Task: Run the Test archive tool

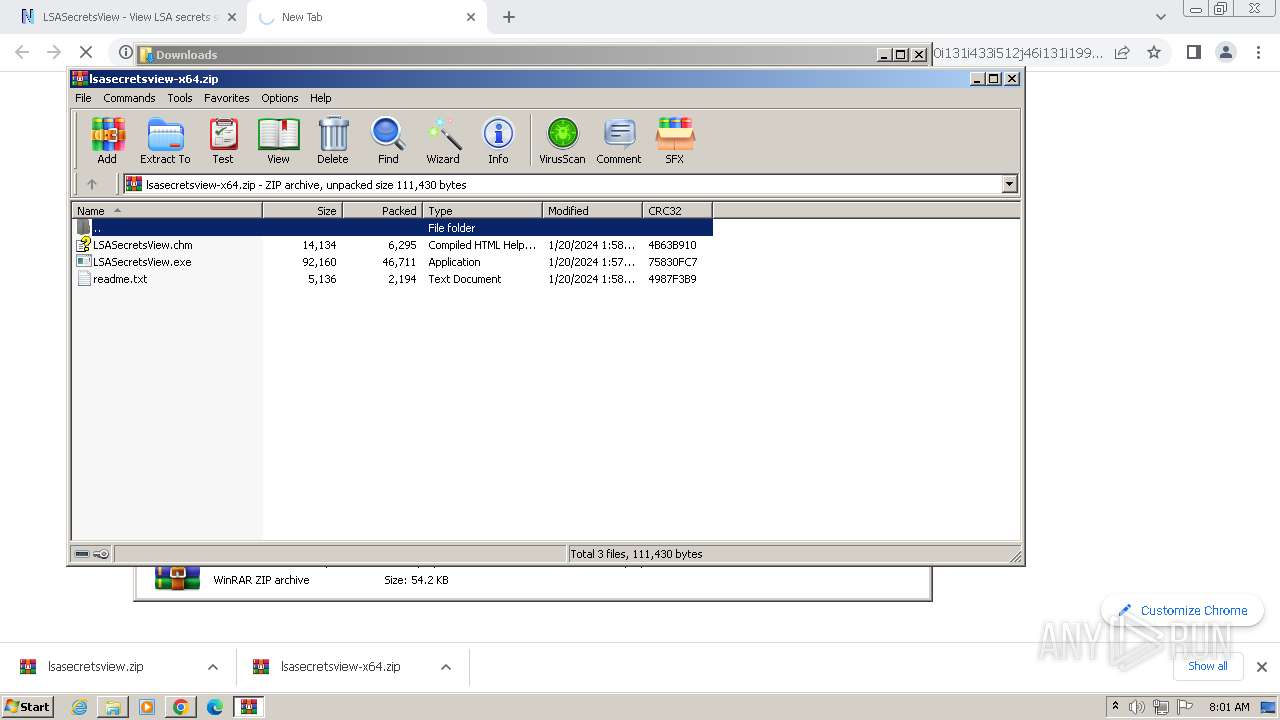Action: click(x=223, y=140)
